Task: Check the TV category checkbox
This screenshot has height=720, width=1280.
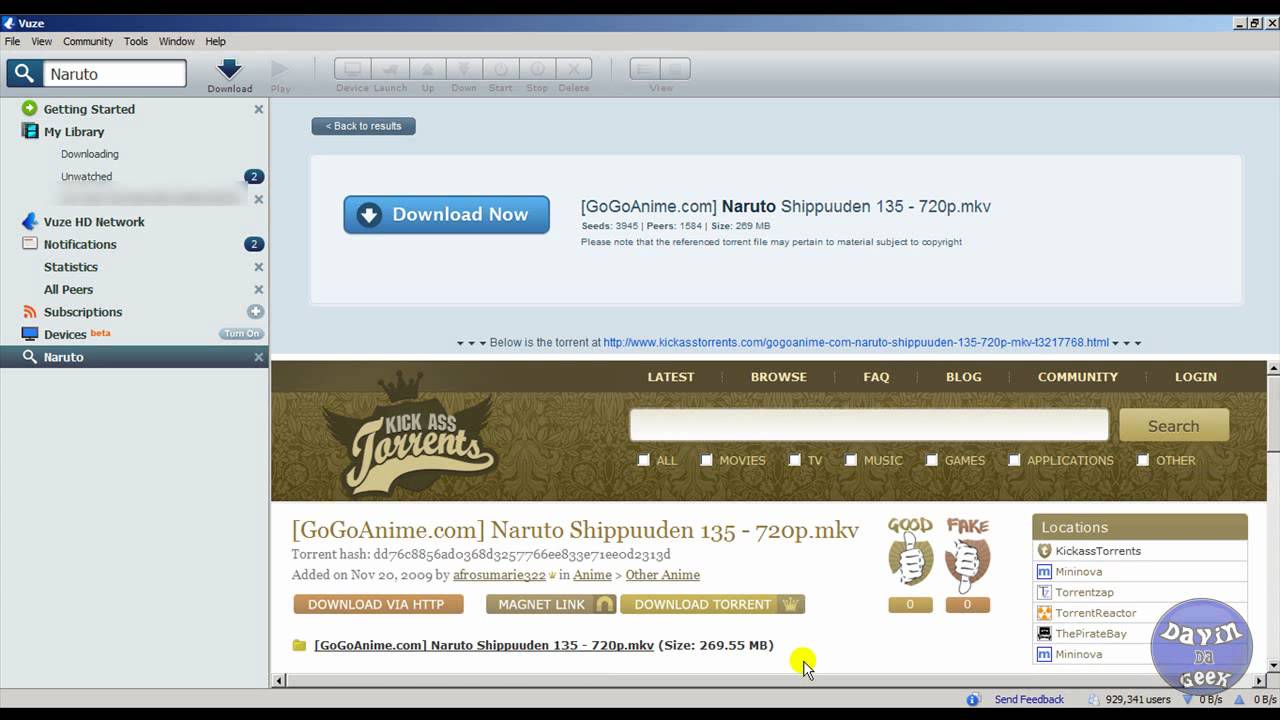Action: point(794,460)
